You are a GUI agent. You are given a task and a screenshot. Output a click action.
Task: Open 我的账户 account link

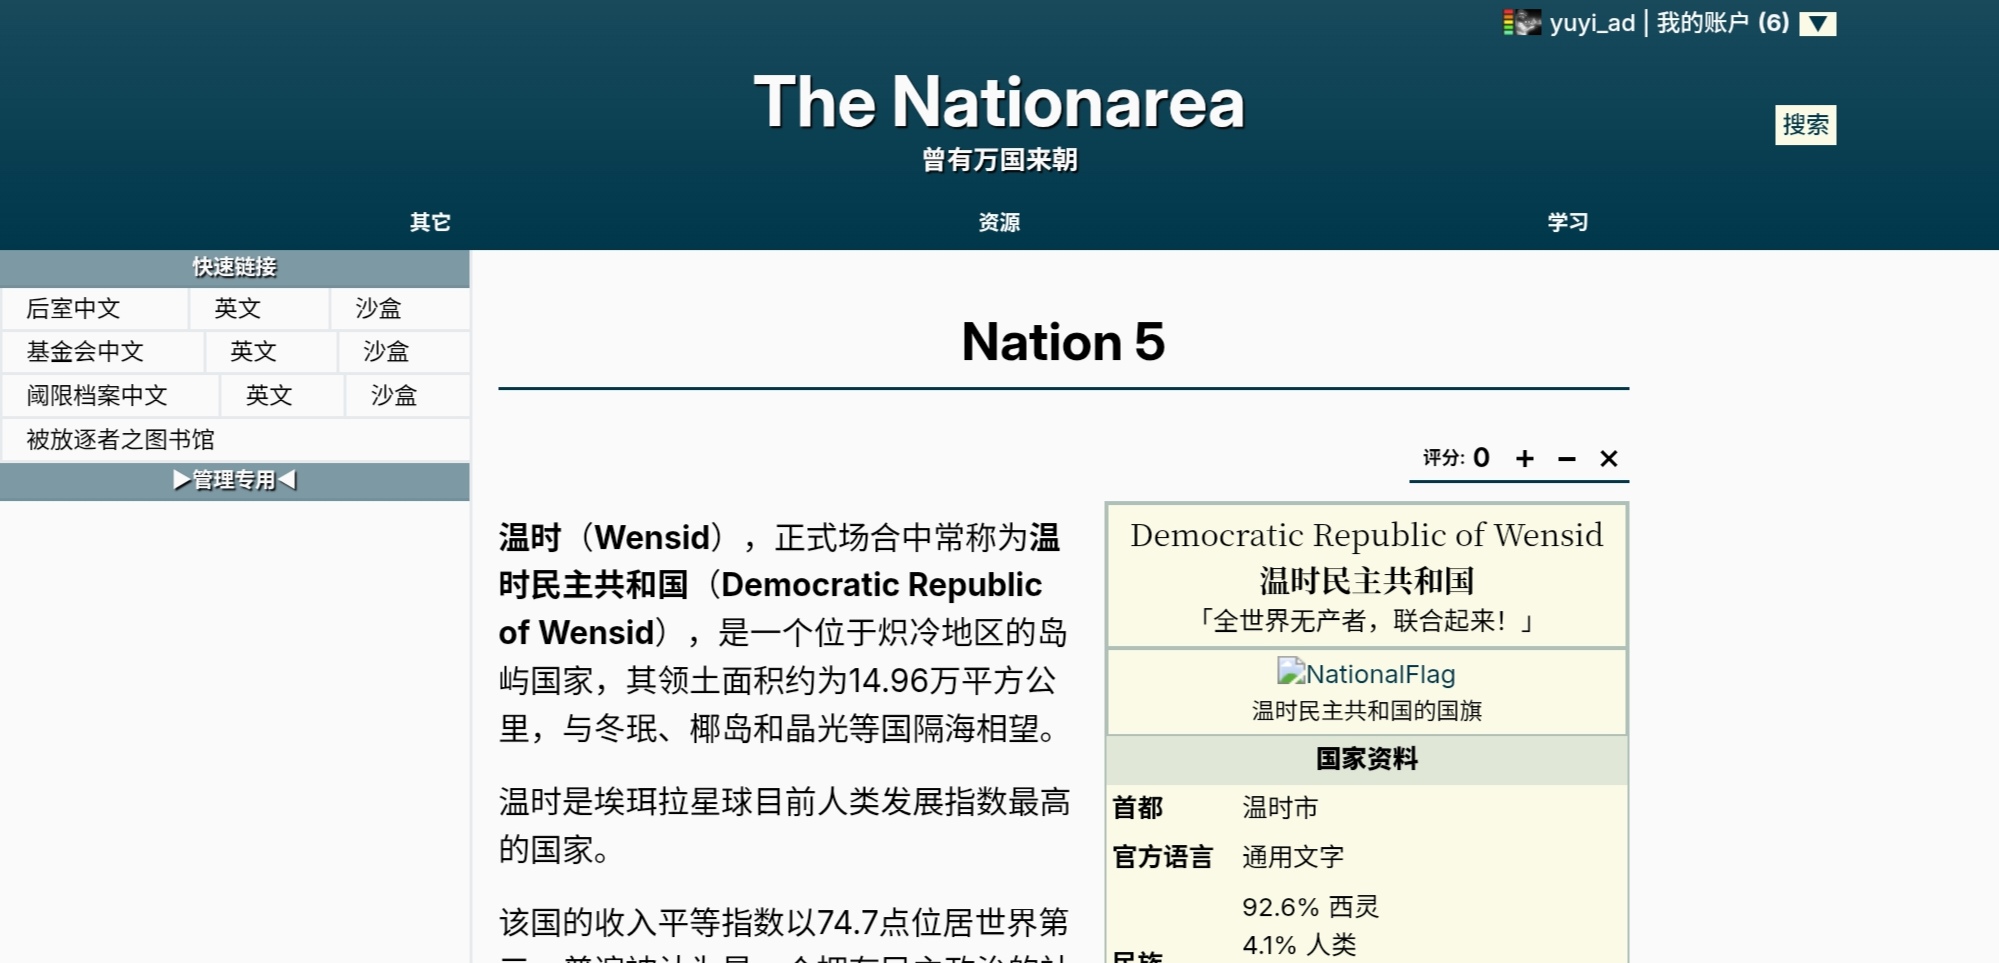click(1722, 22)
